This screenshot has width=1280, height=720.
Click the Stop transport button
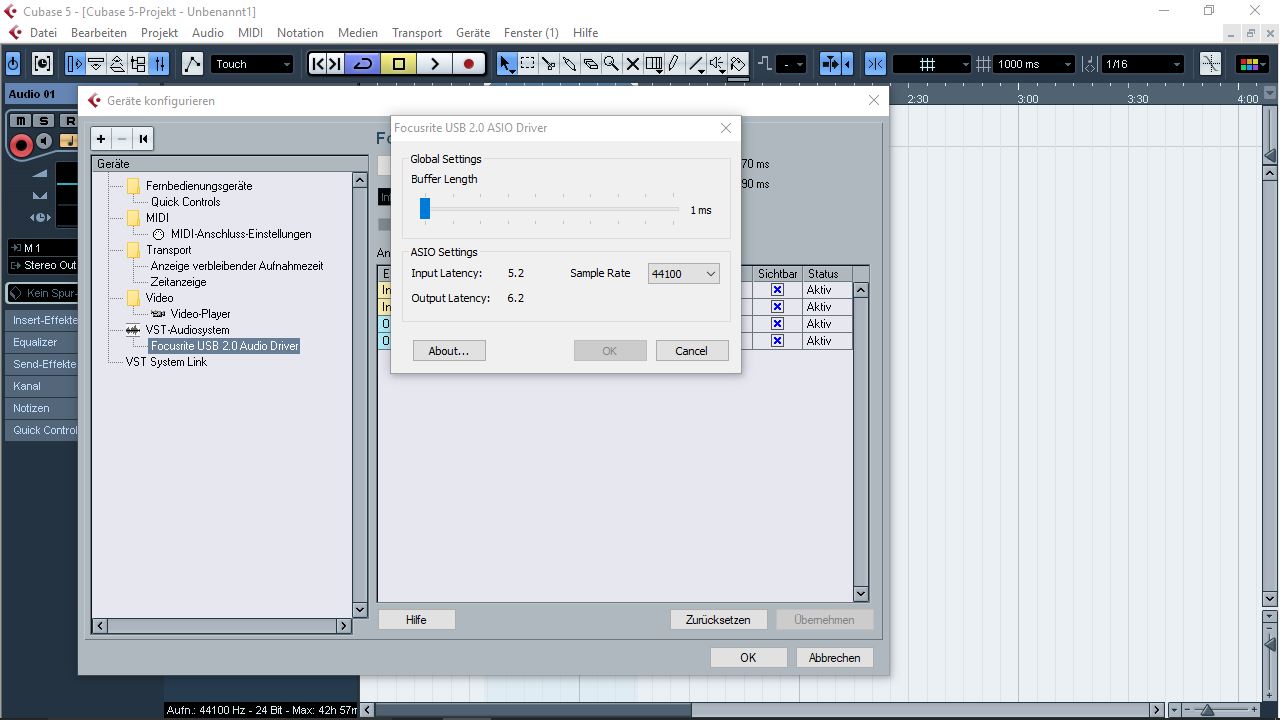pos(399,64)
